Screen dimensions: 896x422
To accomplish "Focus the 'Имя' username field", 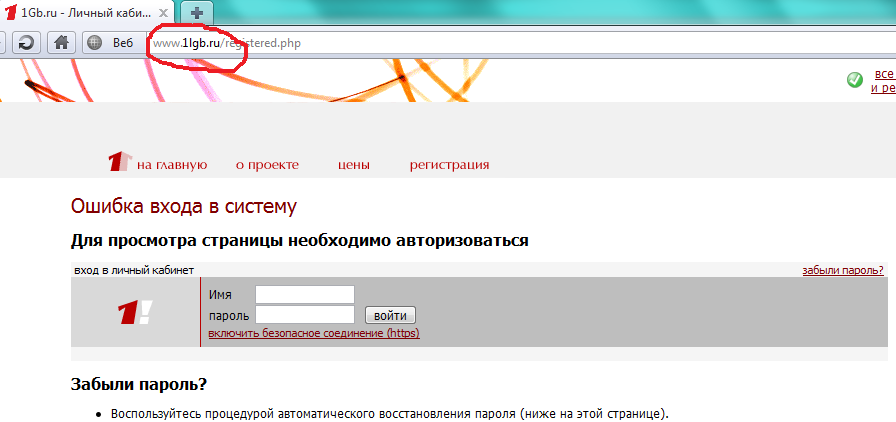I will pos(305,294).
